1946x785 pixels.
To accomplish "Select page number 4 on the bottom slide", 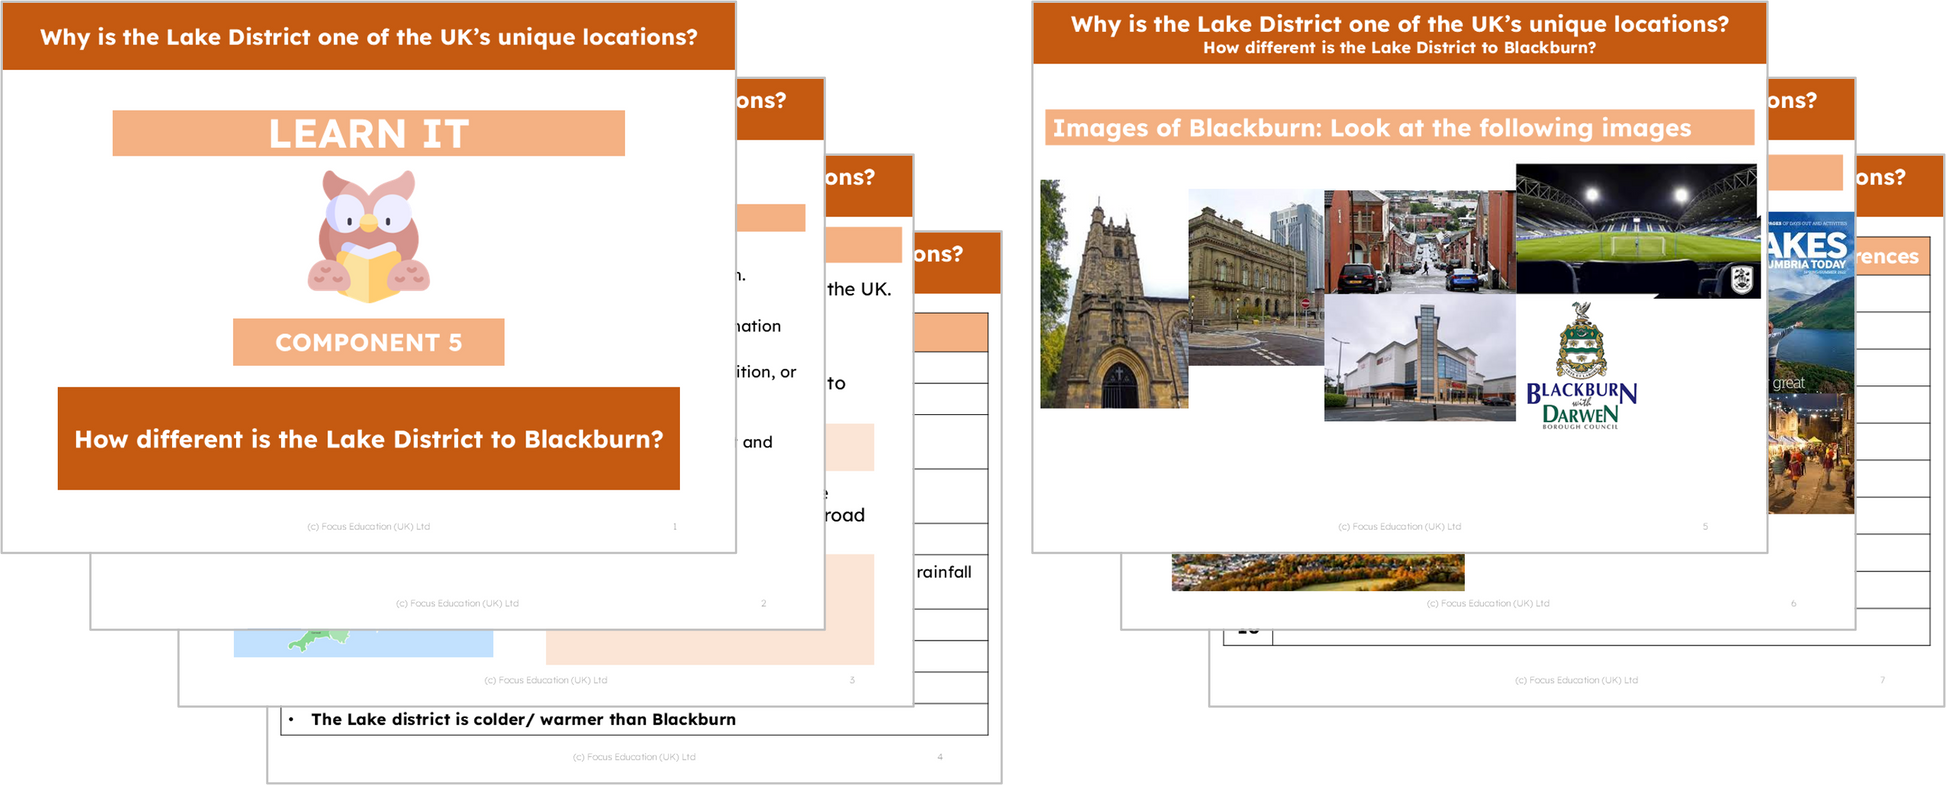I will tap(940, 757).
